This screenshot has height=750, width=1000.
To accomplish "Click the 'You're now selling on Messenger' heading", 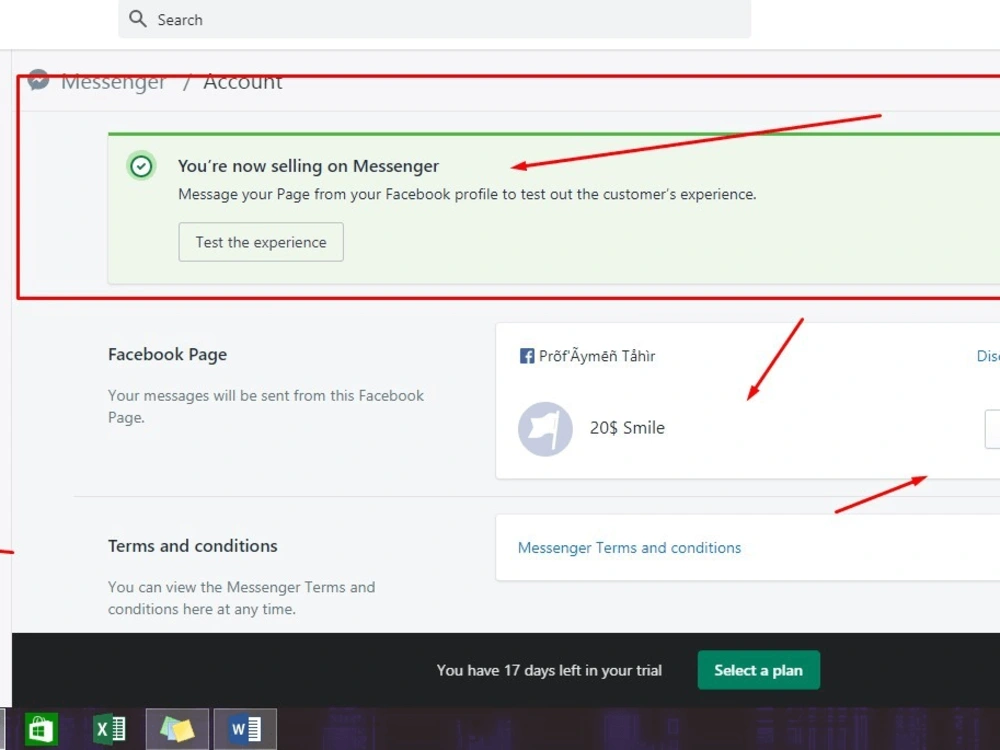I will click(308, 166).
